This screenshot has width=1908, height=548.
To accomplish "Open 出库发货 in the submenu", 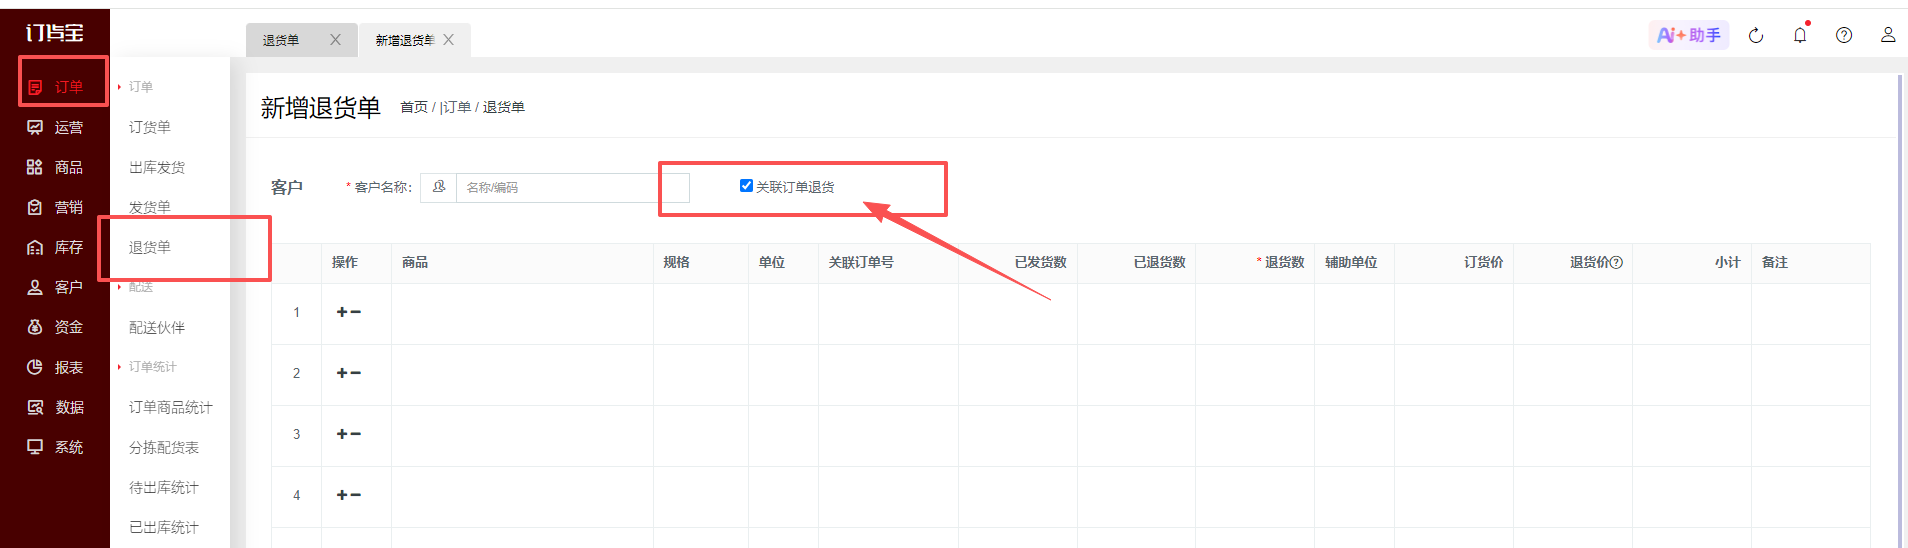I will click(x=157, y=167).
